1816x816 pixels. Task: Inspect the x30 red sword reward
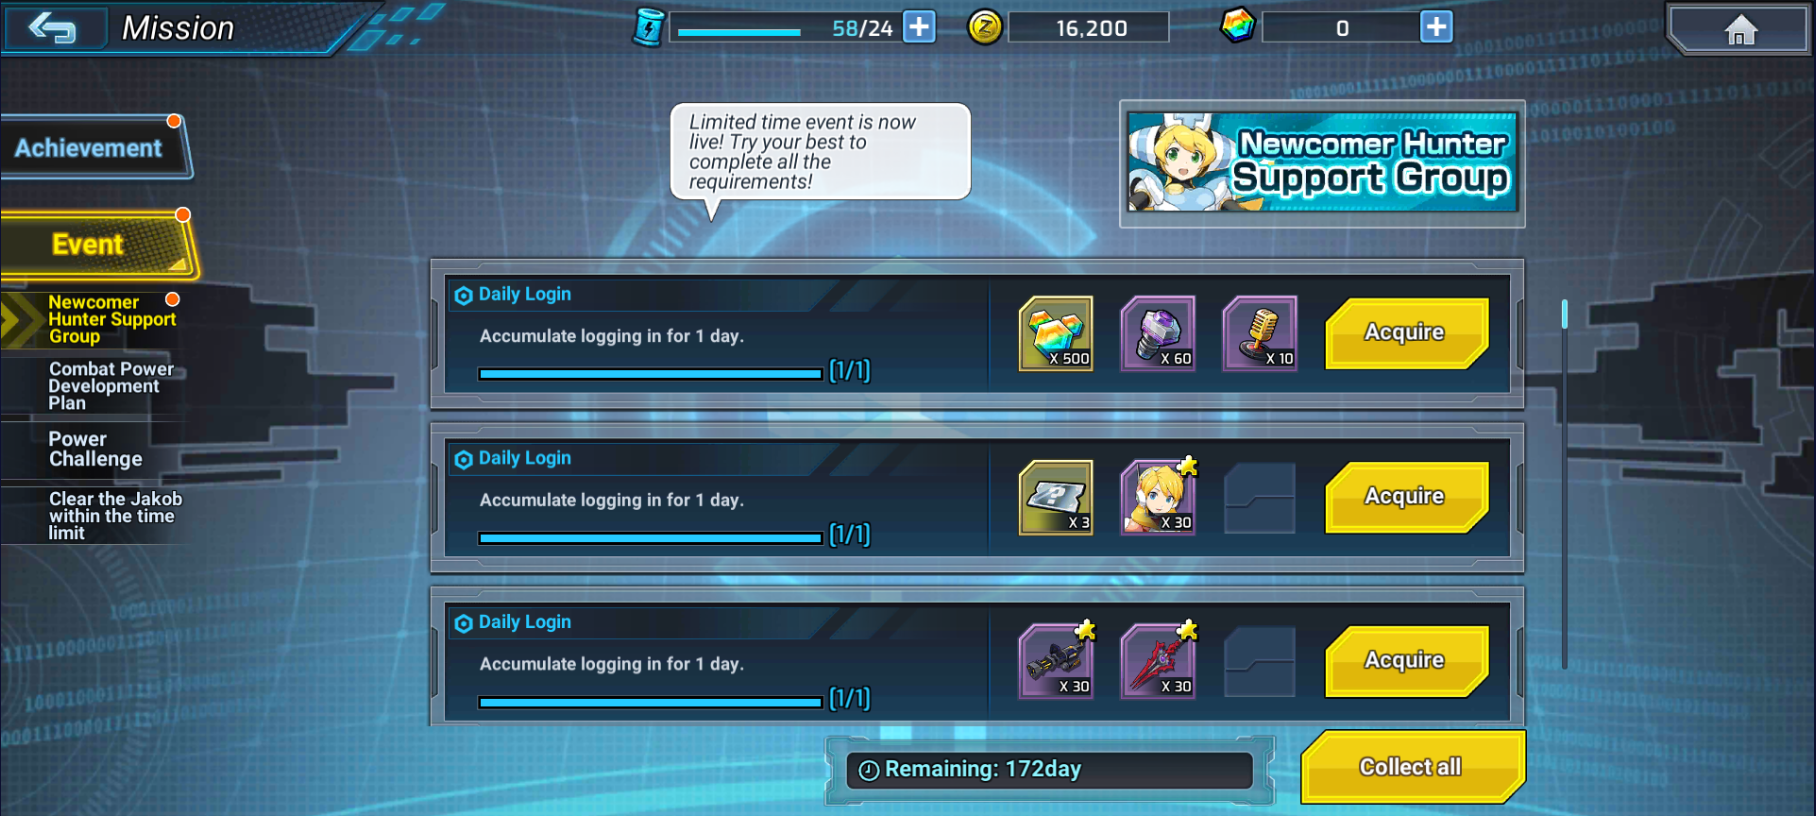(1158, 661)
